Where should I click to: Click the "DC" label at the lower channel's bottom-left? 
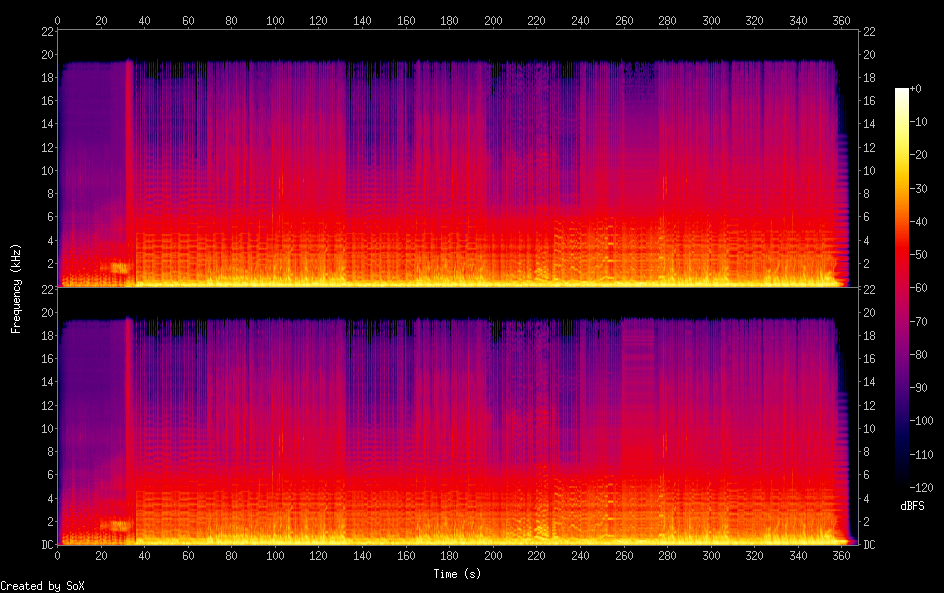tap(46, 545)
